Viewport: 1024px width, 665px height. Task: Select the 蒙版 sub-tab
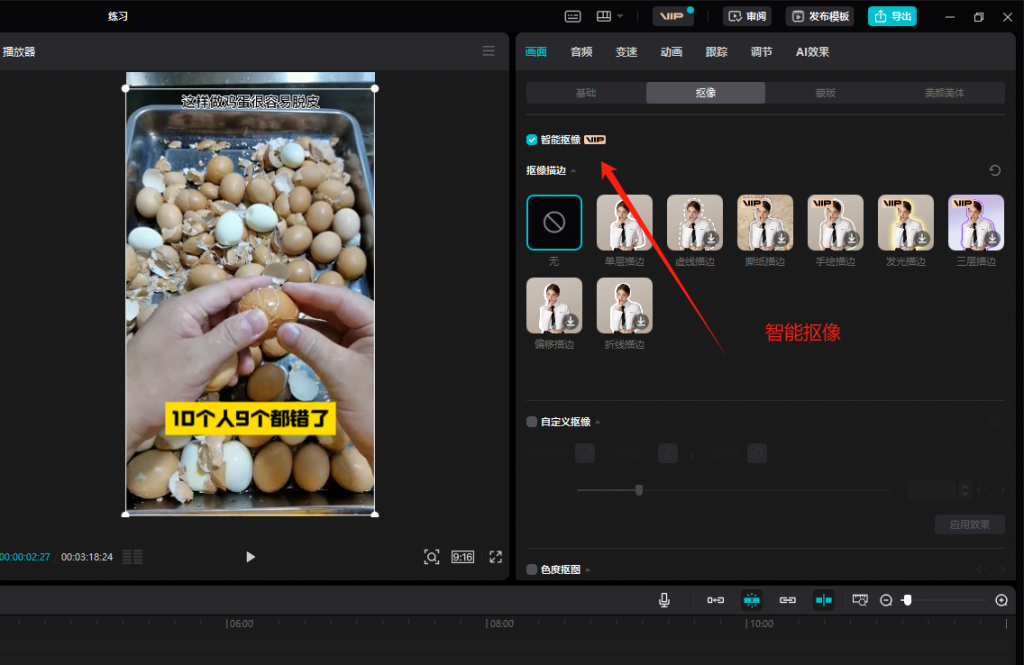(825, 93)
